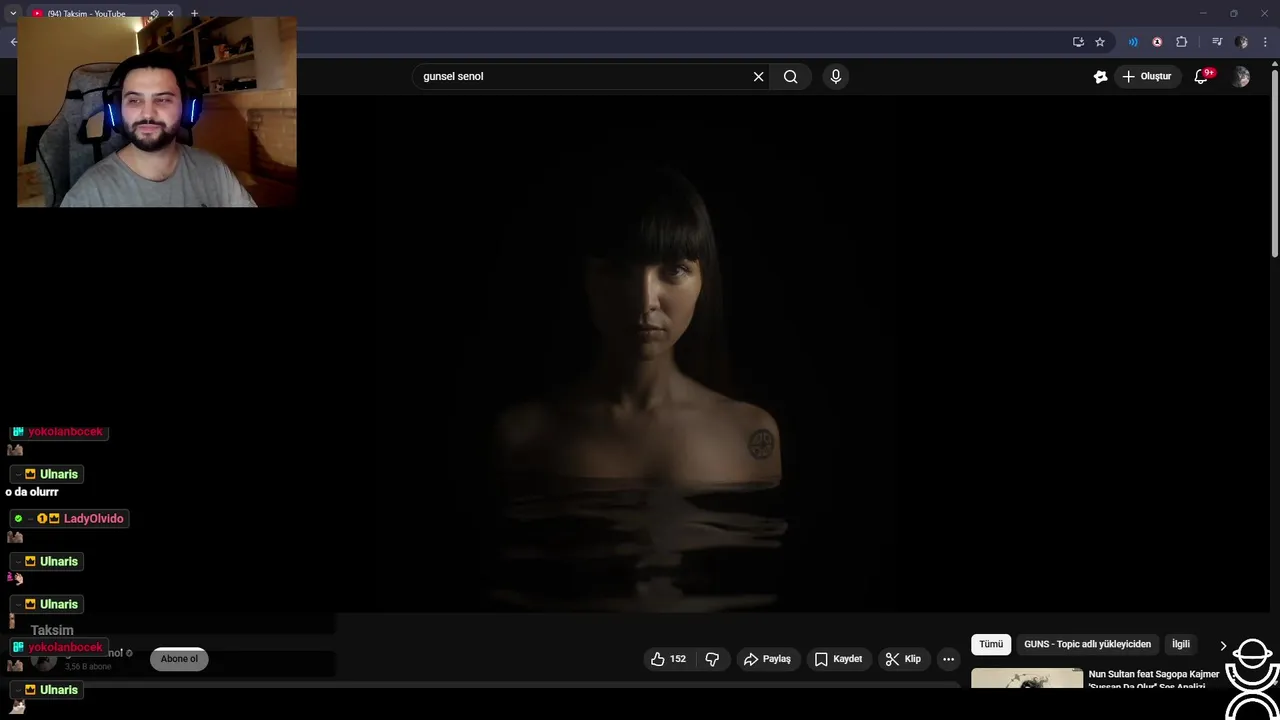
Task: Like the video with thumbs up 152
Action: [x=668, y=659]
